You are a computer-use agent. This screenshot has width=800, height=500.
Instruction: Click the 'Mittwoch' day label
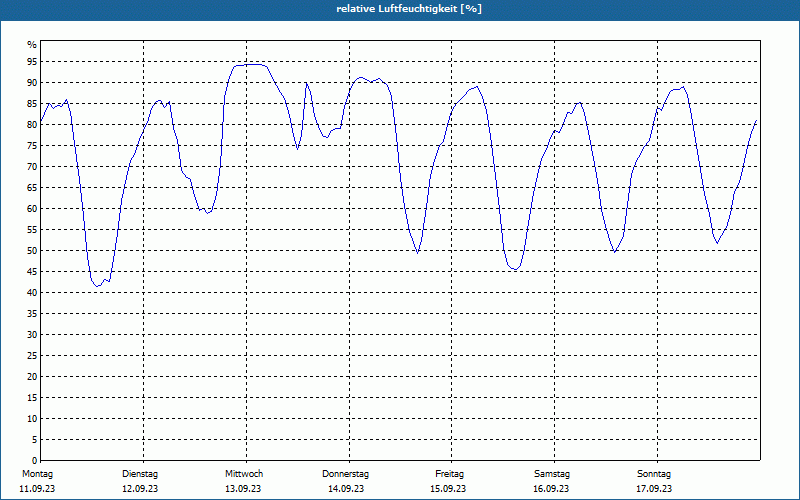pyautogui.click(x=244, y=474)
